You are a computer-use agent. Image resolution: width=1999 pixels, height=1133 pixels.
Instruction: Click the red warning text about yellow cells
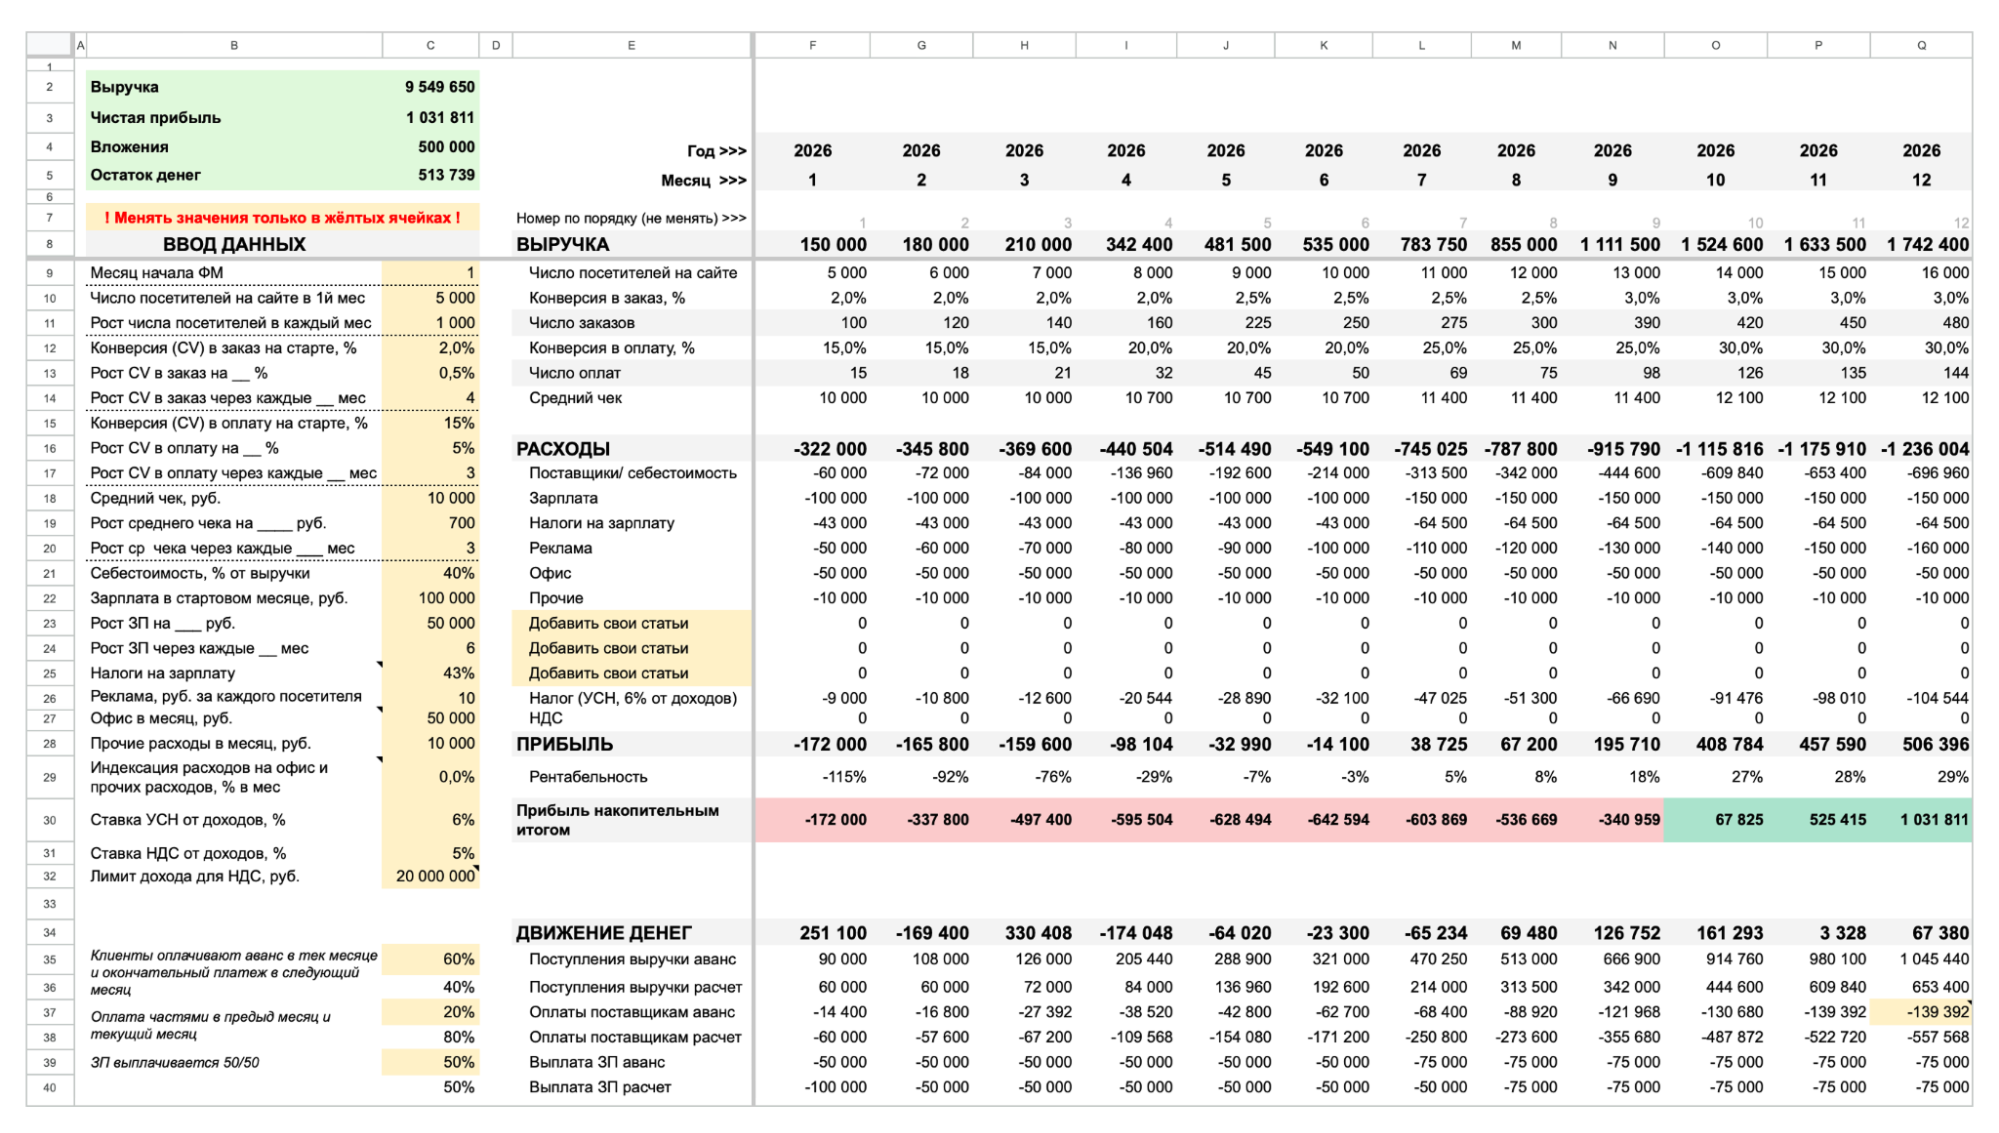point(282,218)
